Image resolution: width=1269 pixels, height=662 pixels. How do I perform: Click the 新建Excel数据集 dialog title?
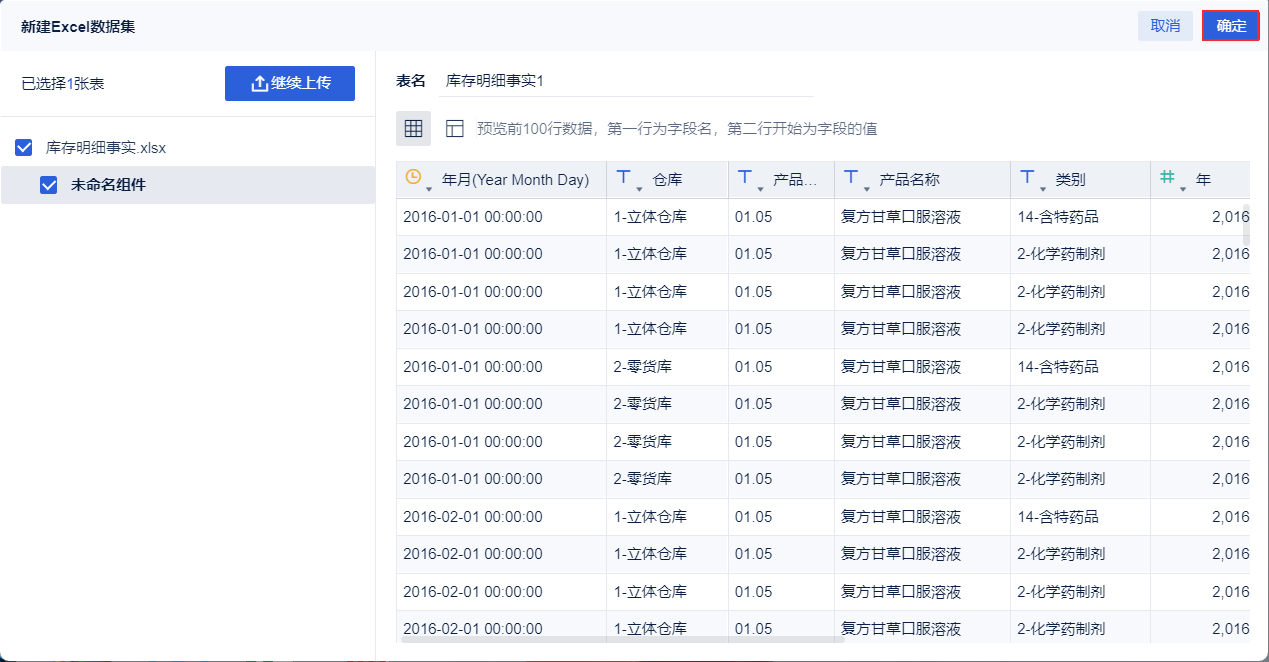78,27
